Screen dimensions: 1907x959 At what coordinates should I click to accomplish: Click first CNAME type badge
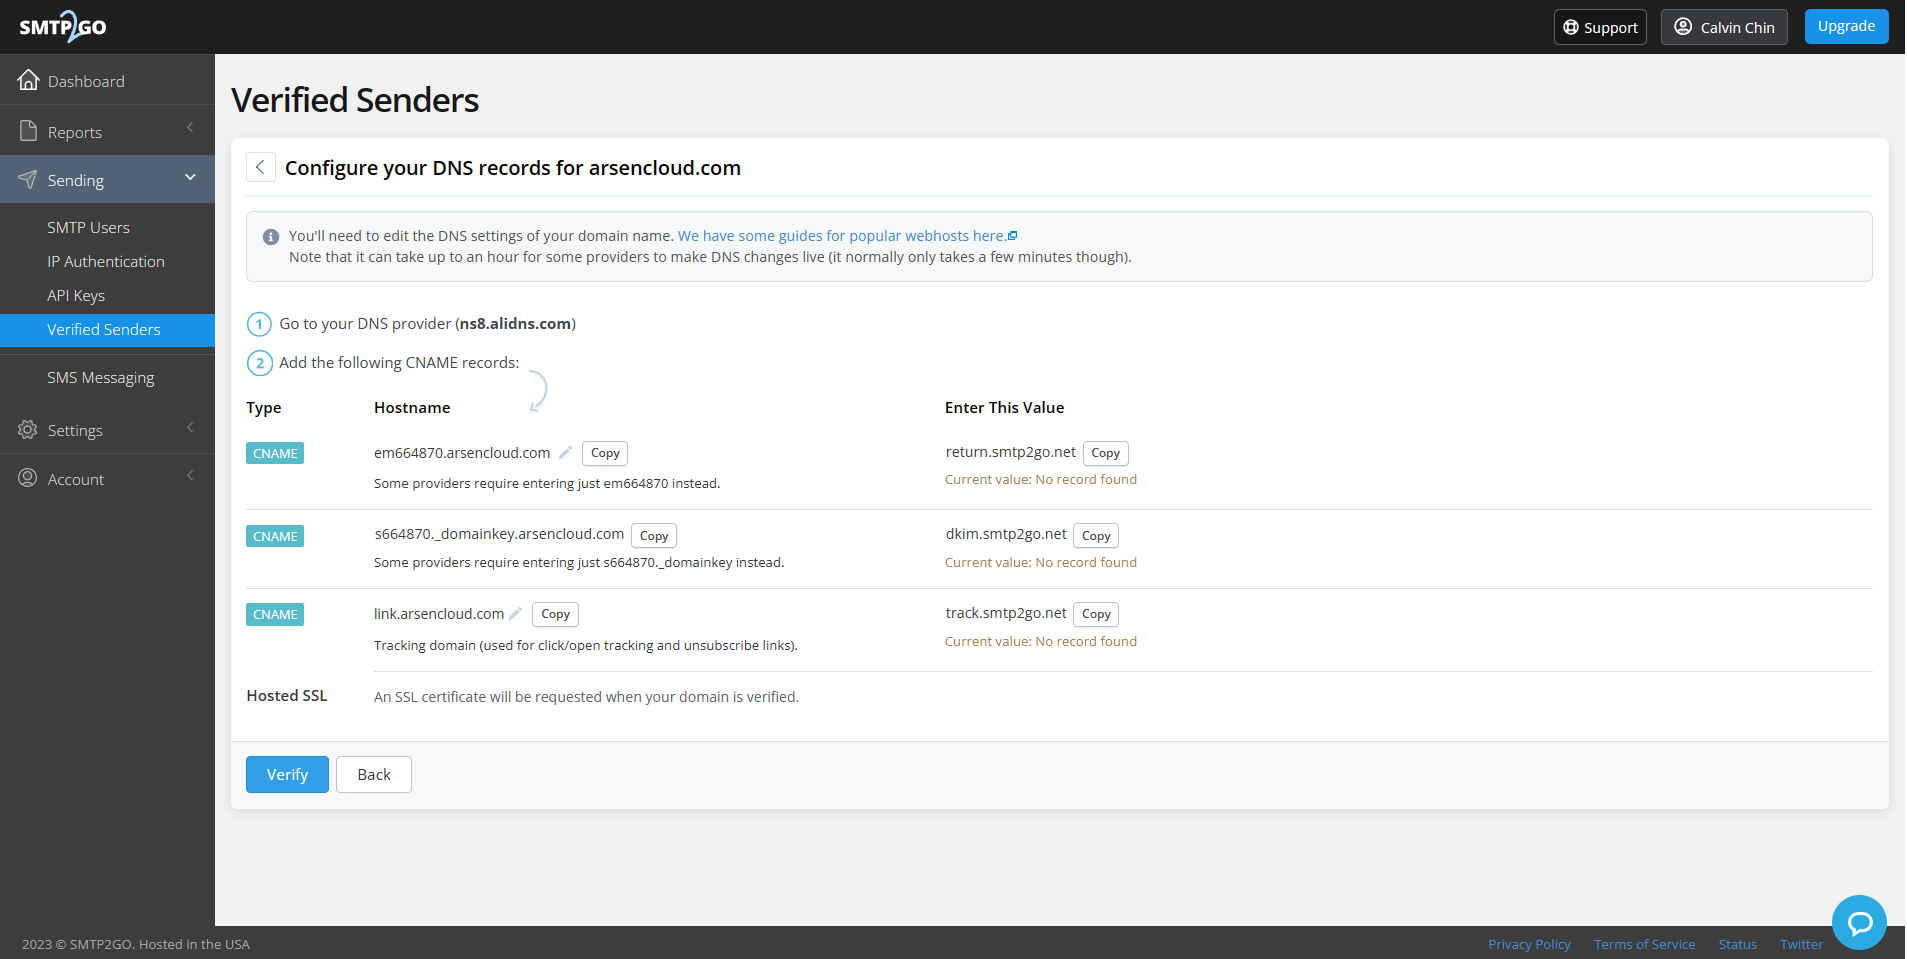pyautogui.click(x=275, y=453)
